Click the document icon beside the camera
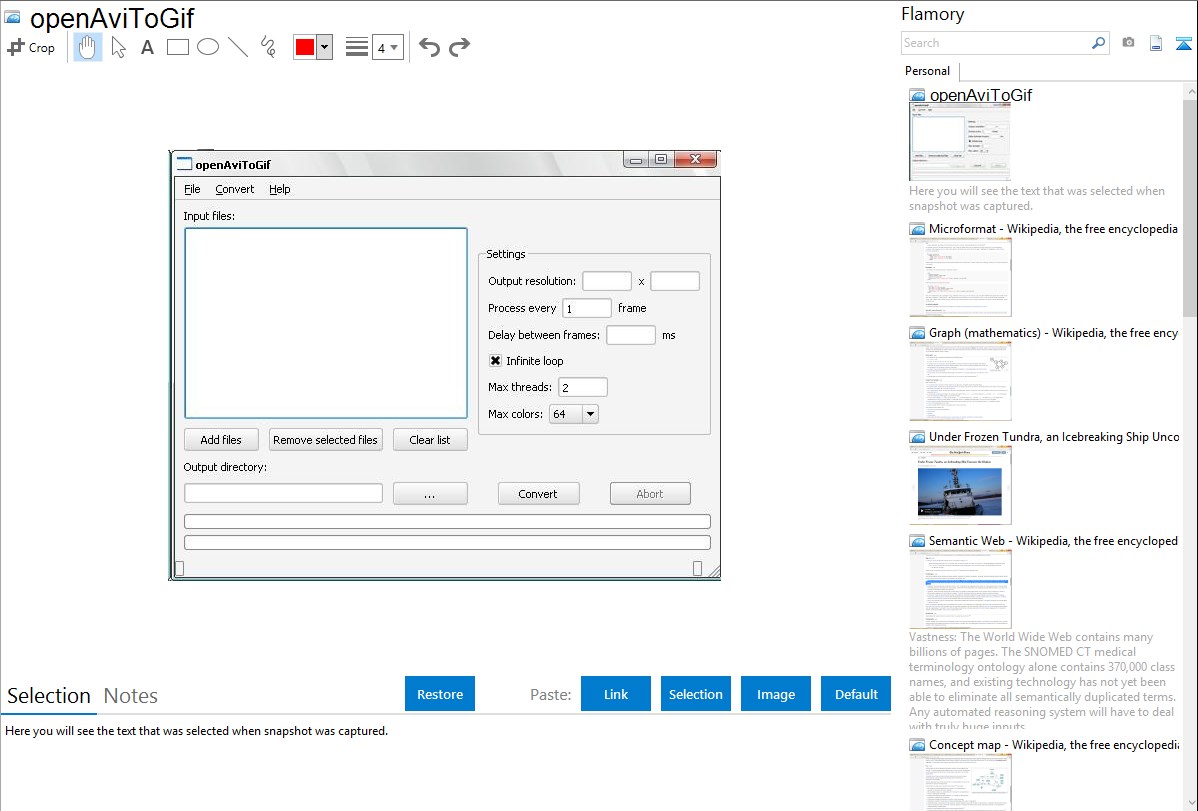The height and width of the screenshot is (811, 1198). (1156, 43)
